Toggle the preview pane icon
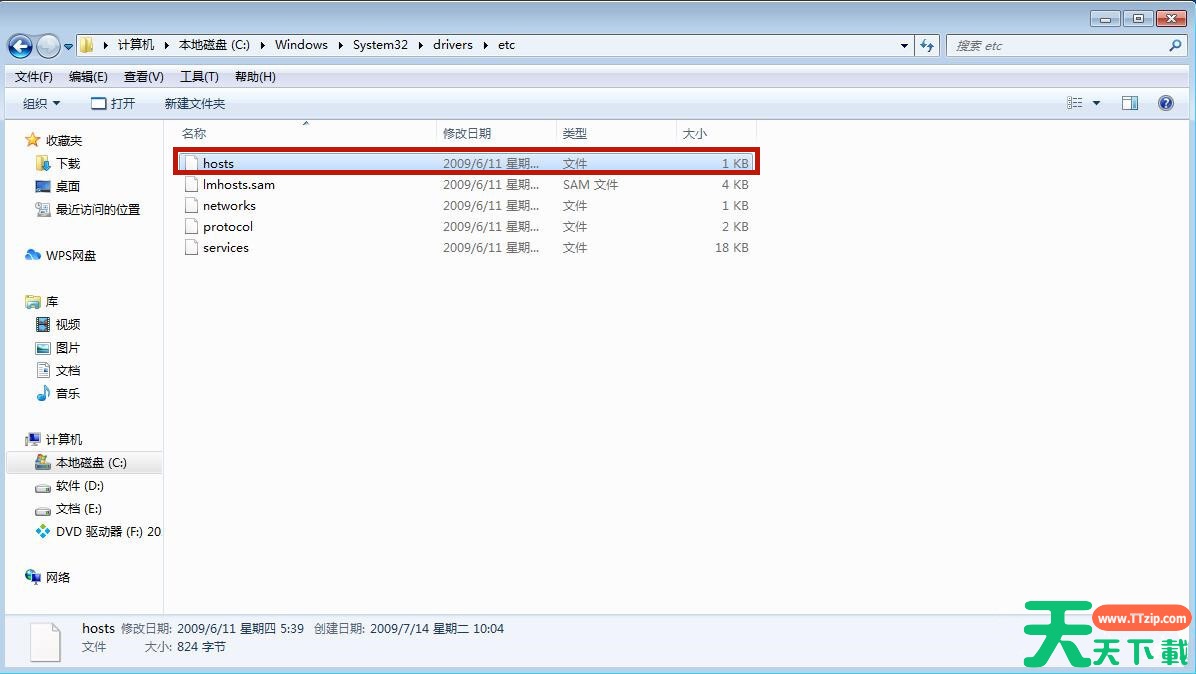 1130,103
